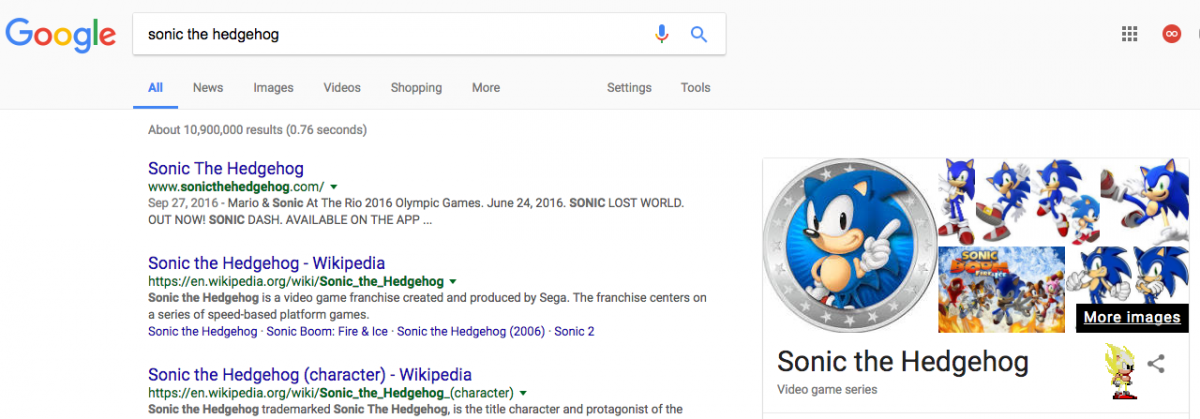
Task: Click the microphone voice search icon
Action: pyautogui.click(x=661, y=34)
